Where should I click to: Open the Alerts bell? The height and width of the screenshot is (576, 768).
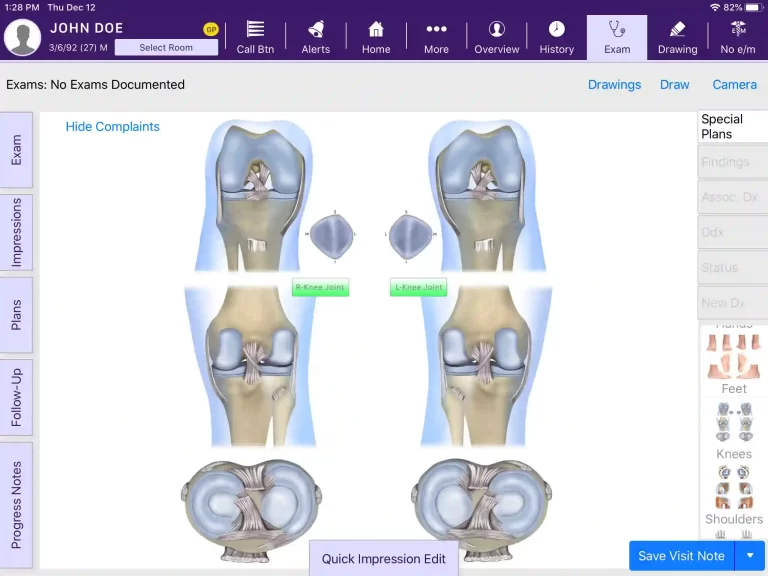point(315,37)
